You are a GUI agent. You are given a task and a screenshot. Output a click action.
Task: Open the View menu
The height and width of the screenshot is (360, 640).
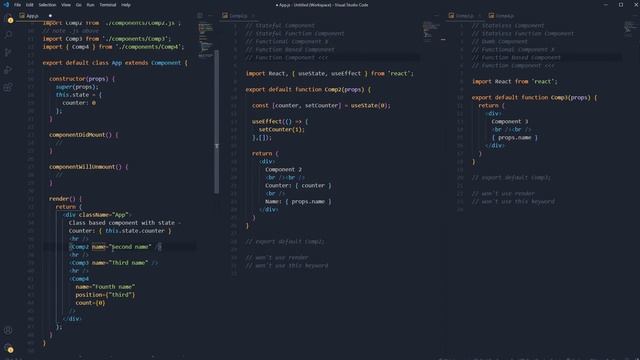coord(66,5)
